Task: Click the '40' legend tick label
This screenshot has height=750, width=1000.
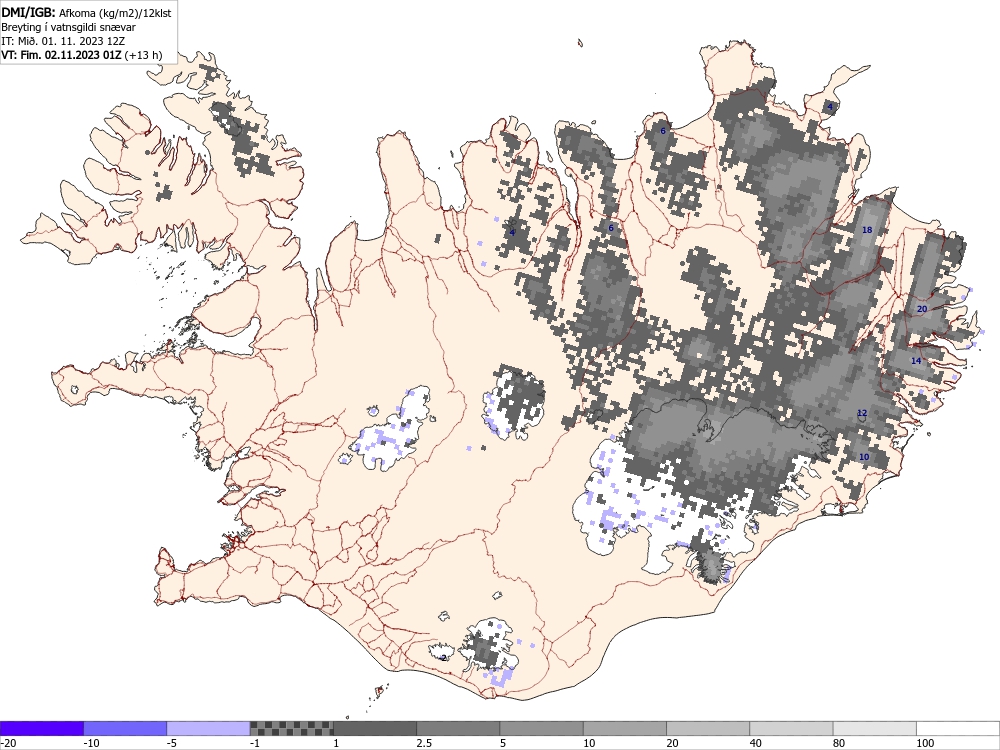Action: (756, 743)
